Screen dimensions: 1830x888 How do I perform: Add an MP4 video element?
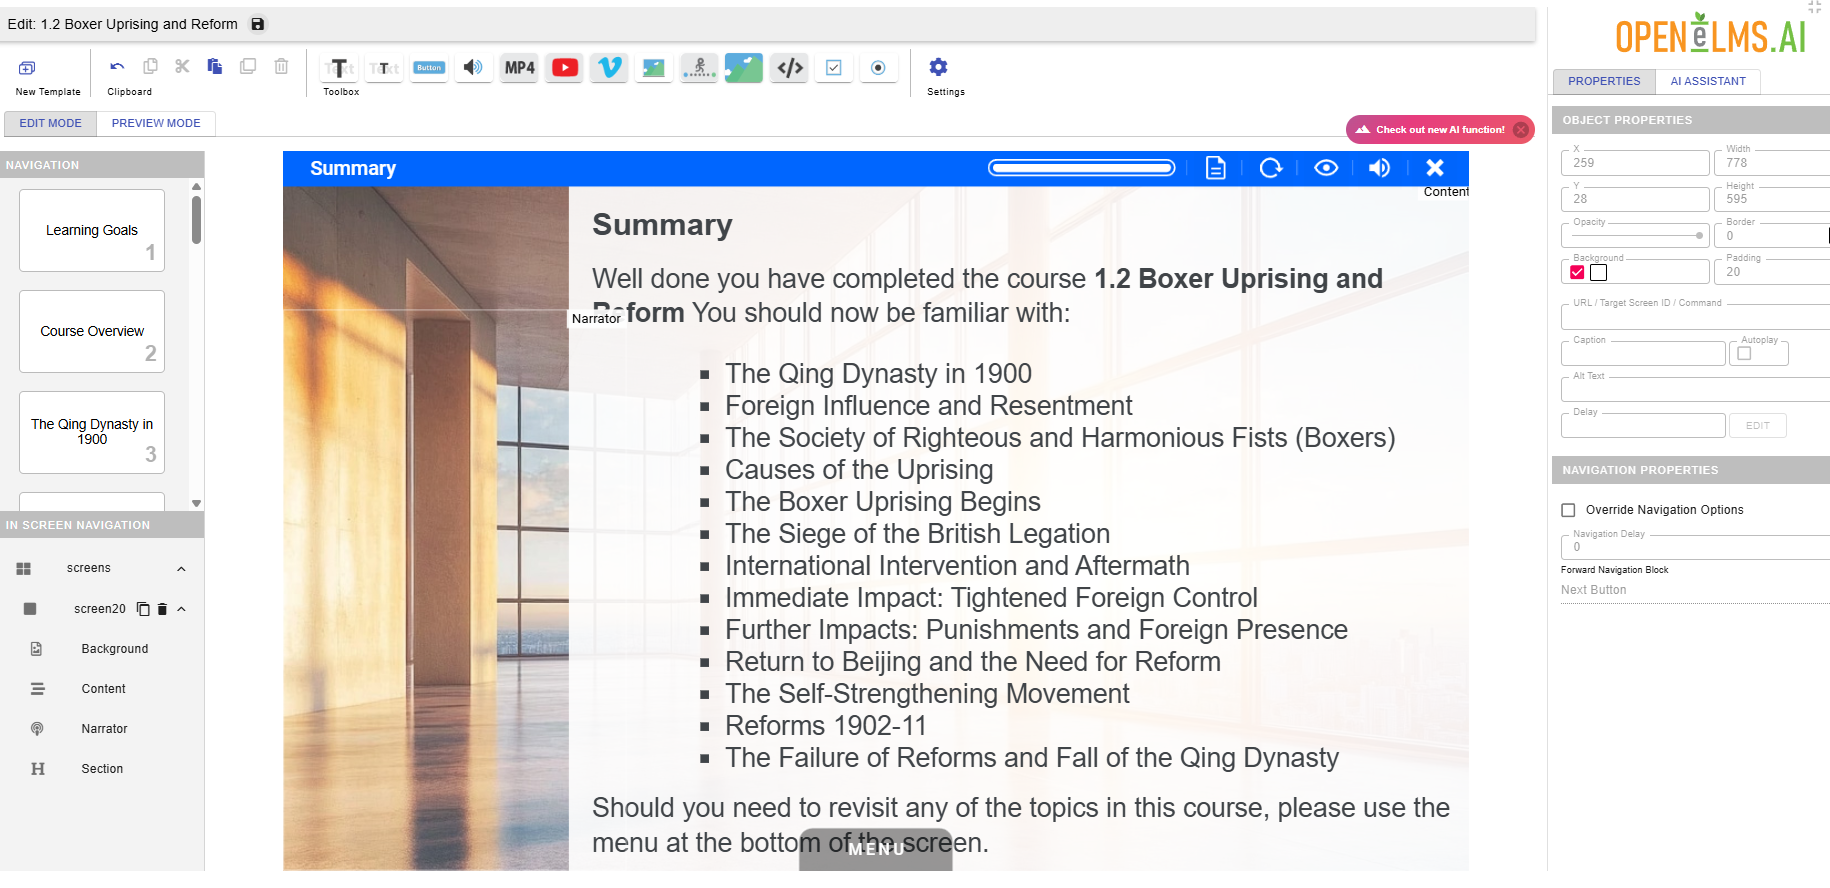coord(519,67)
